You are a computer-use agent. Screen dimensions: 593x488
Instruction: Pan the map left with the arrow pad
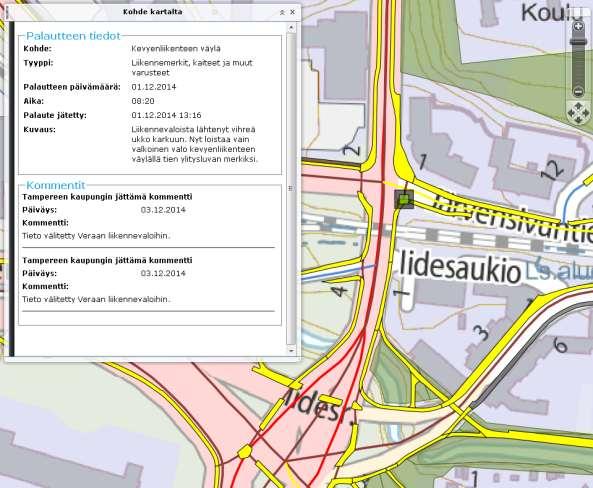[571, 113]
